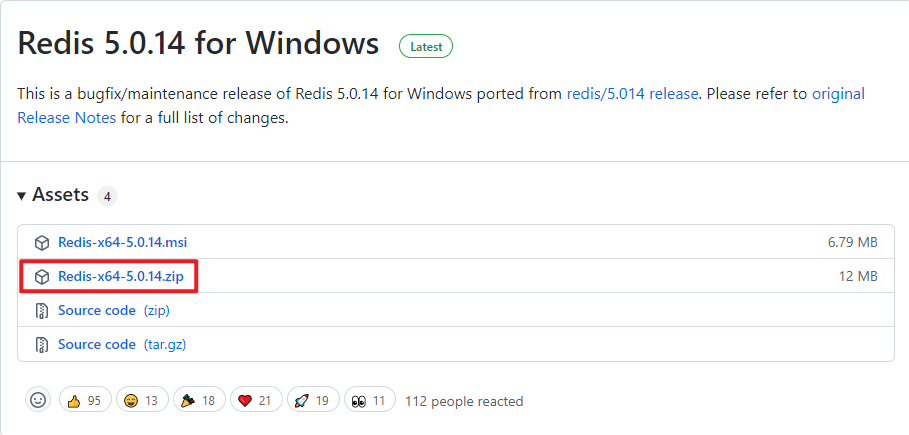Open the smiley add-reaction picker
This screenshot has width=909, height=435.
click(x=38, y=400)
